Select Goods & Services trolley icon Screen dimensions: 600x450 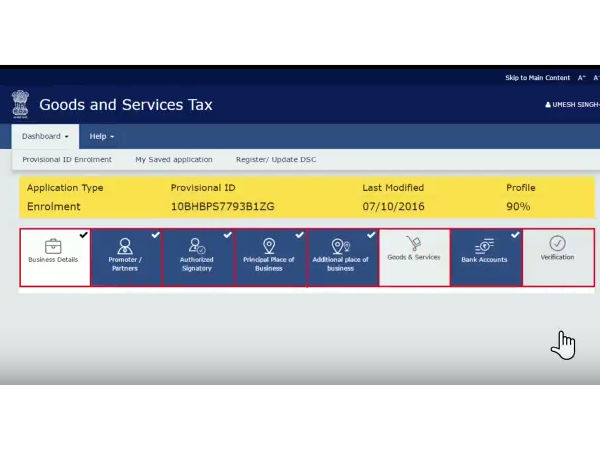click(413, 243)
